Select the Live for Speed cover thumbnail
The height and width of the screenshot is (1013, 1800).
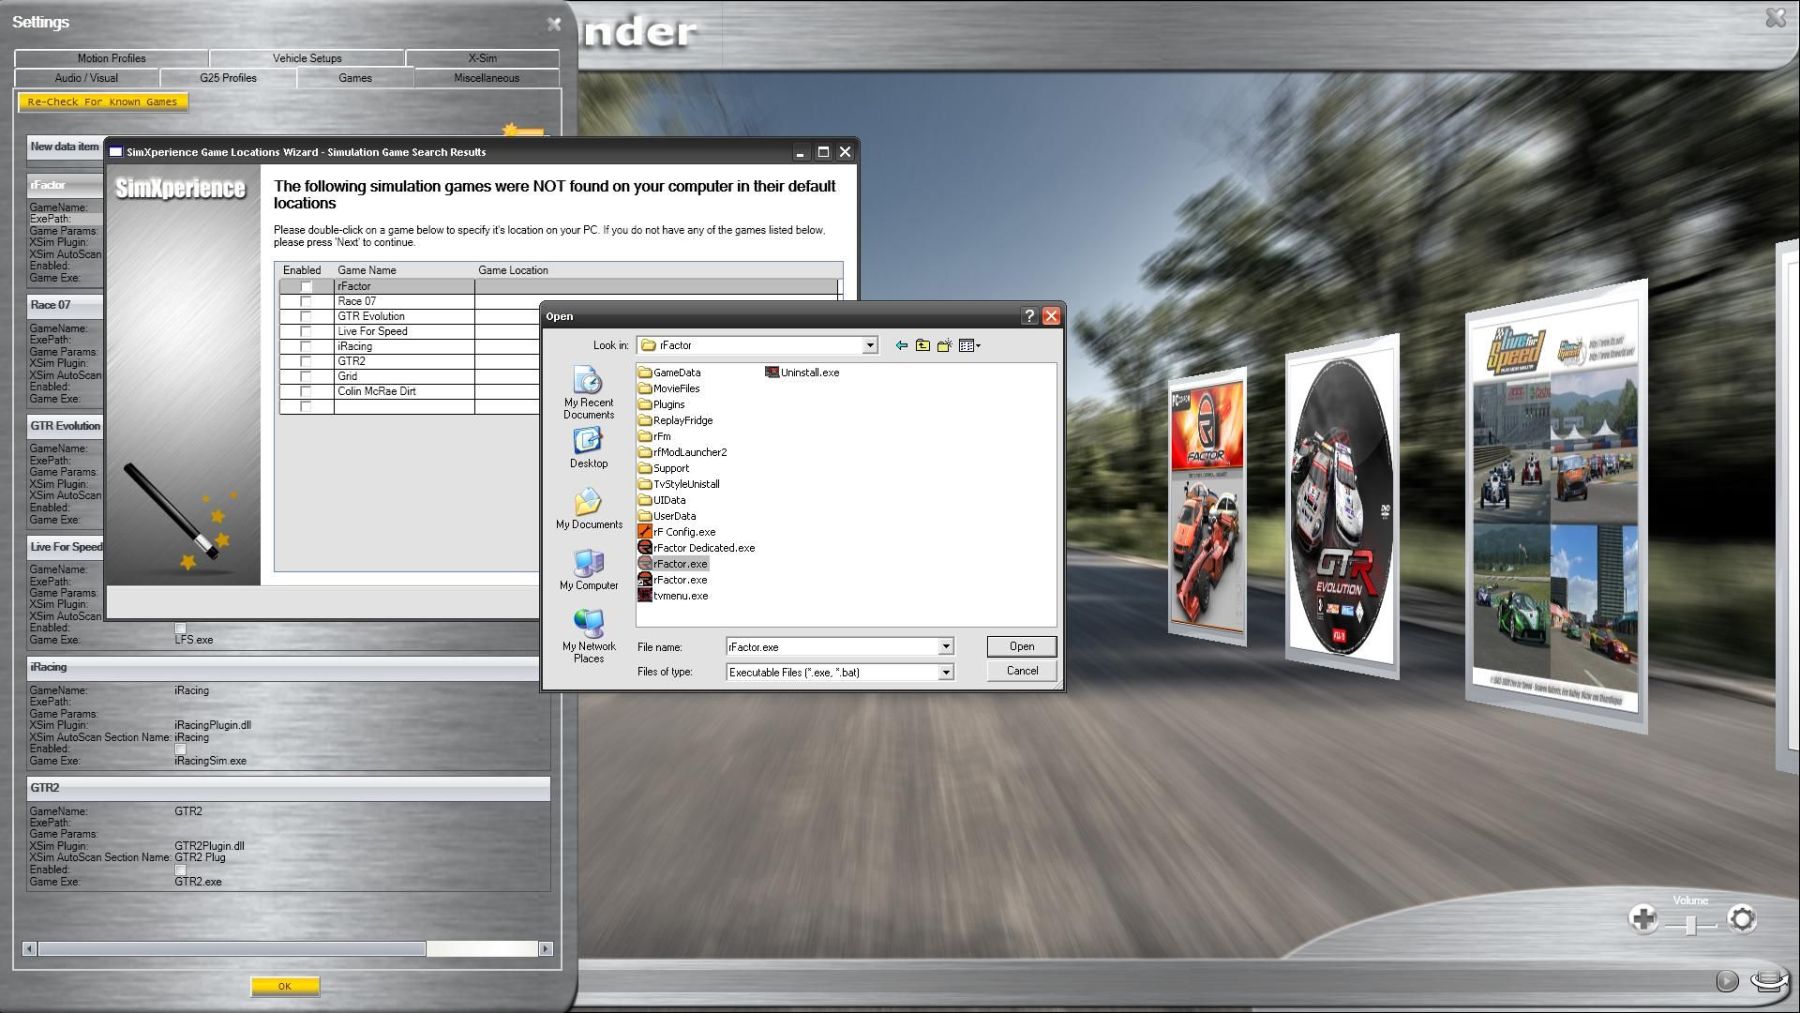(x=1555, y=506)
